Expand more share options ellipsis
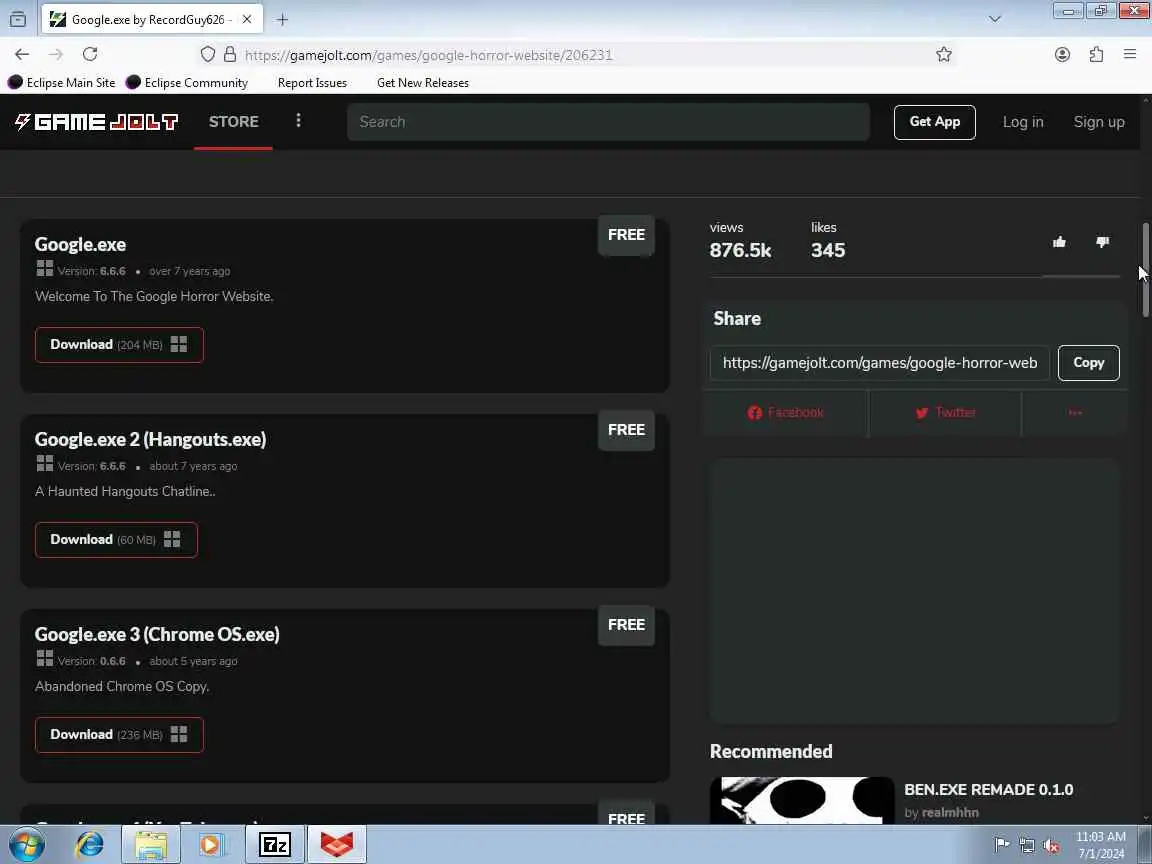The image size is (1152, 864). coord(1075,413)
